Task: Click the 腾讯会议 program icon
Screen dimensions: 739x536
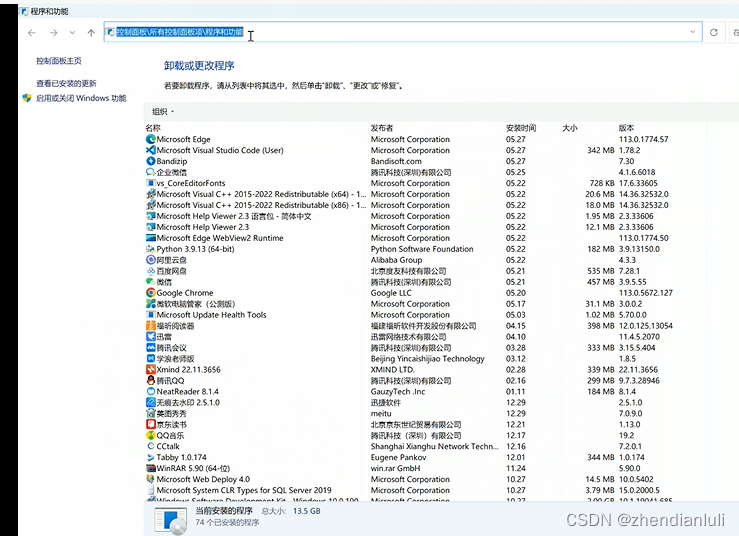Action: pos(150,347)
